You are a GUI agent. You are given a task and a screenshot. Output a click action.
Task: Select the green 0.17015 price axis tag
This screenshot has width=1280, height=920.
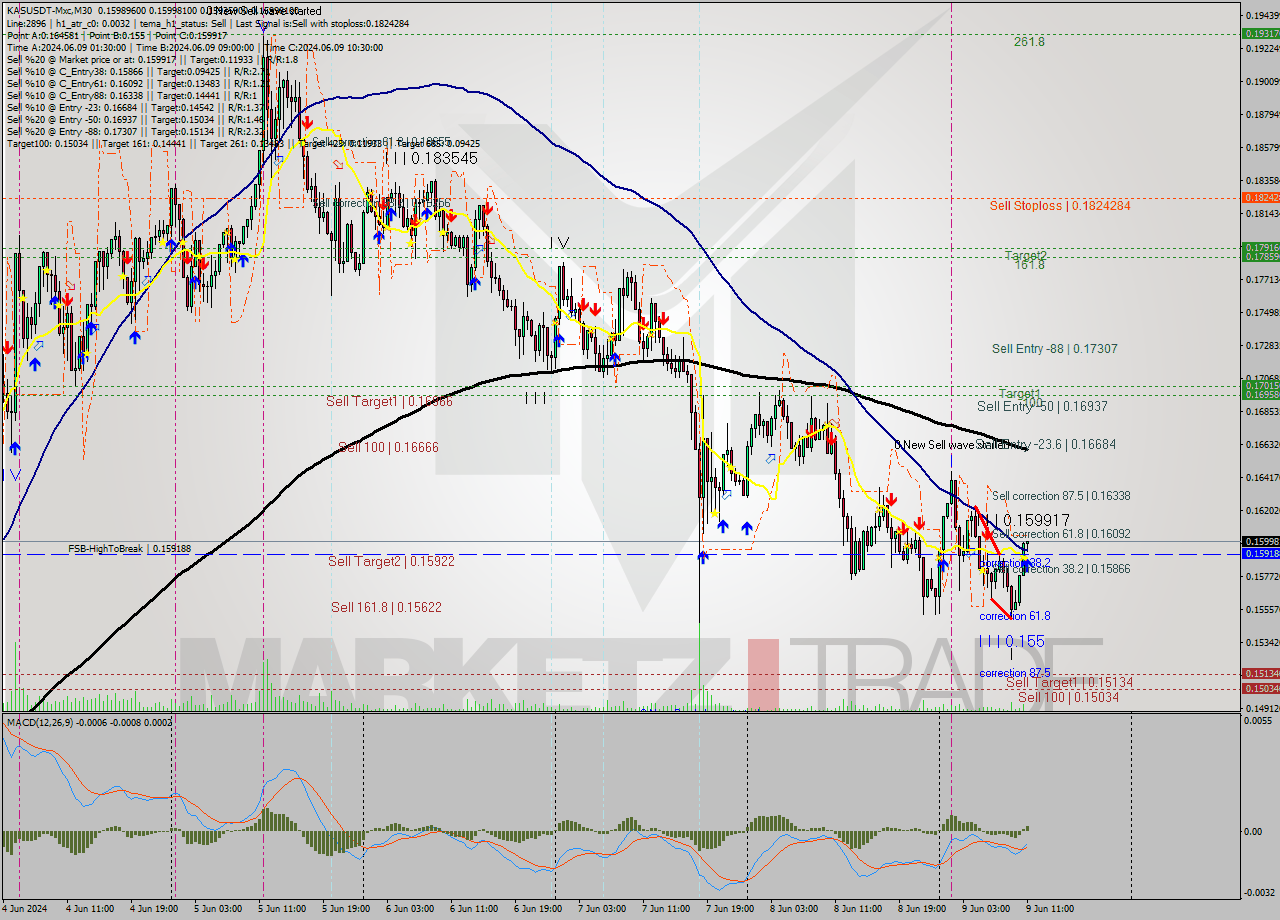(1260, 385)
